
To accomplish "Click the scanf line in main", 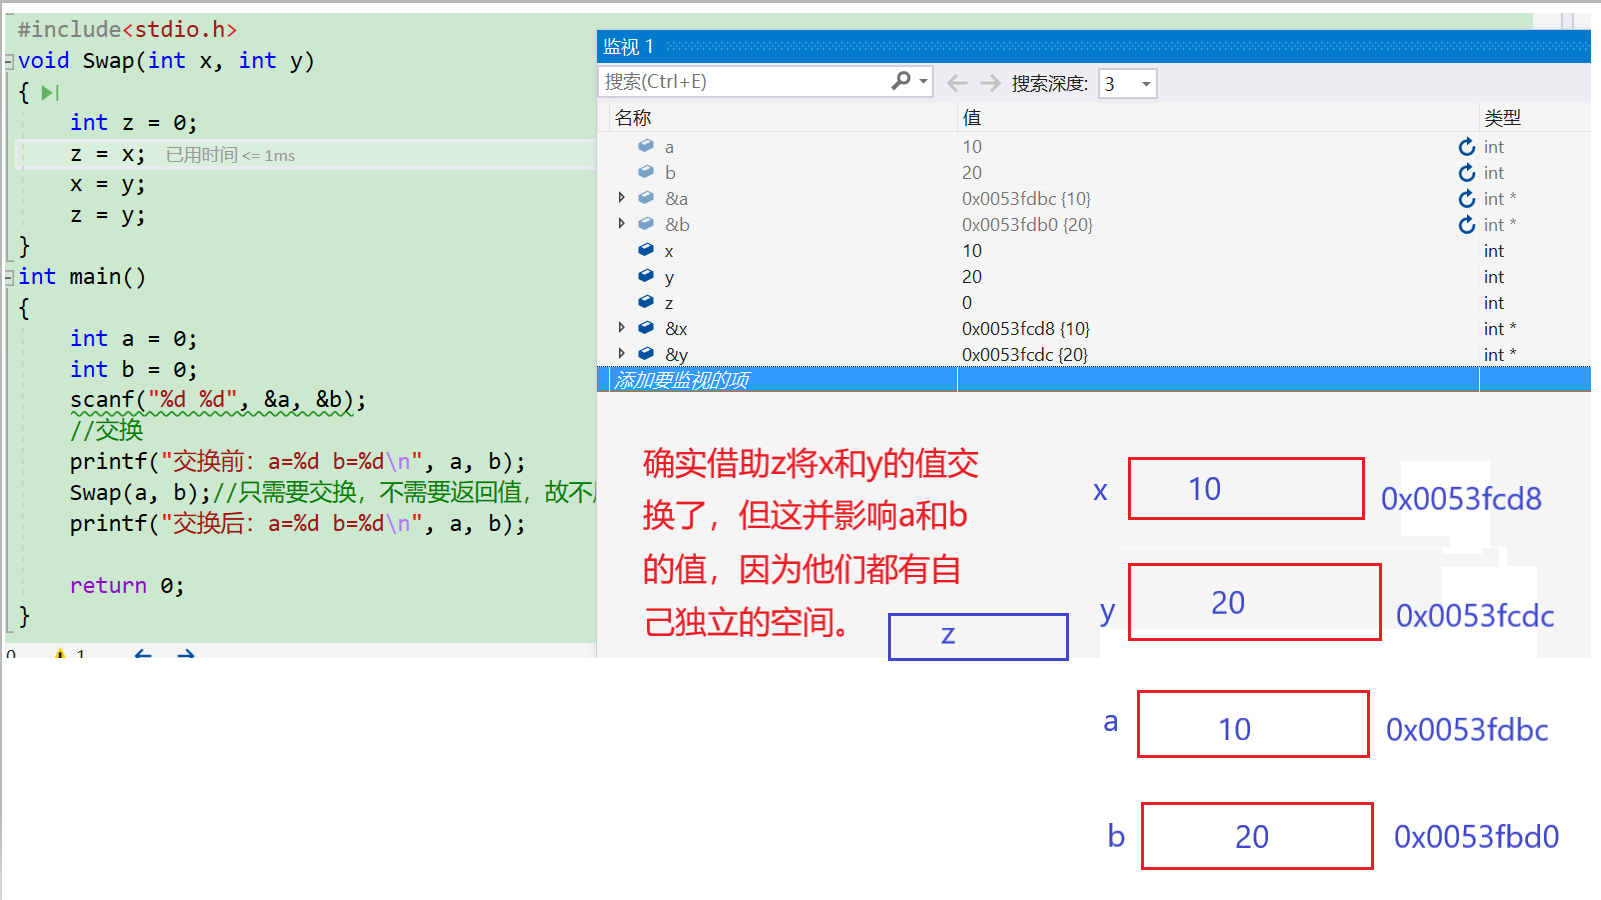I will pyautogui.click(x=218, y=400).
